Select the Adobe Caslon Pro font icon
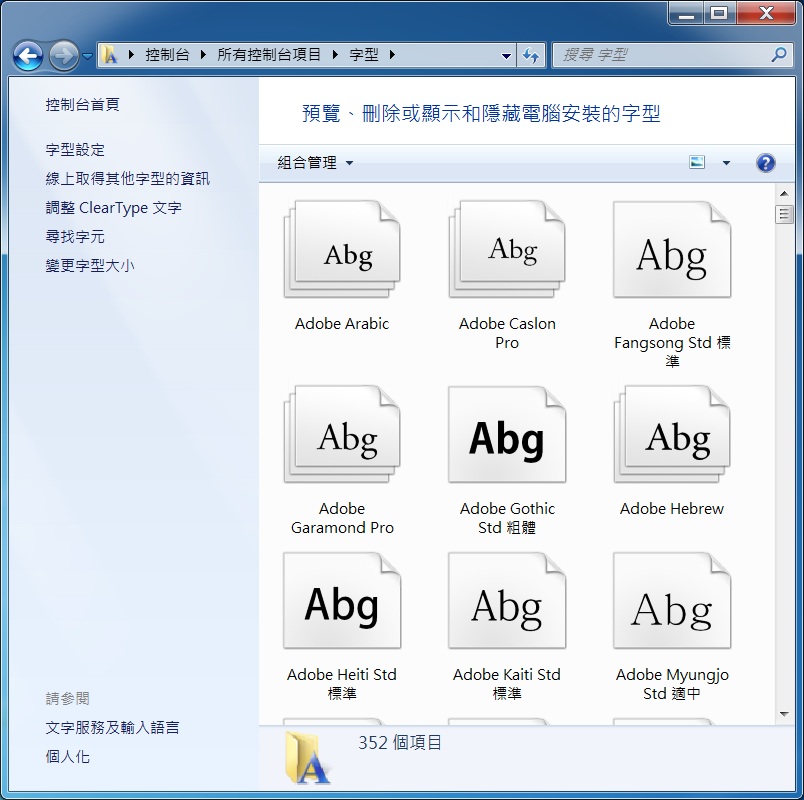Image resolution: width=804 pixels, height=800 pixels. click(507, 249)
